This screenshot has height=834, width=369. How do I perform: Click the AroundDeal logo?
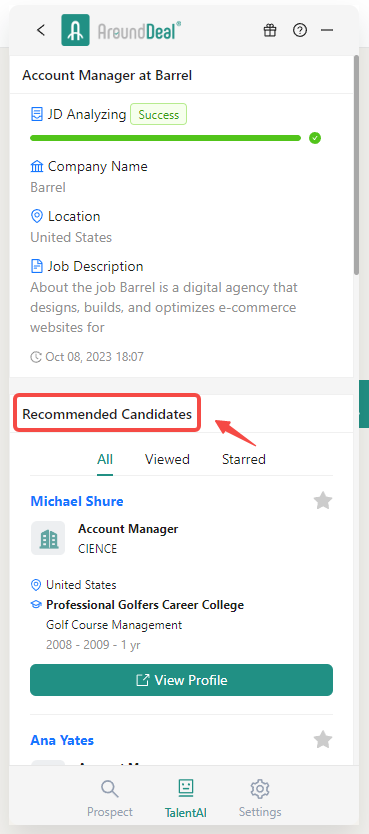pyautogui.click(x=121, y=30)
